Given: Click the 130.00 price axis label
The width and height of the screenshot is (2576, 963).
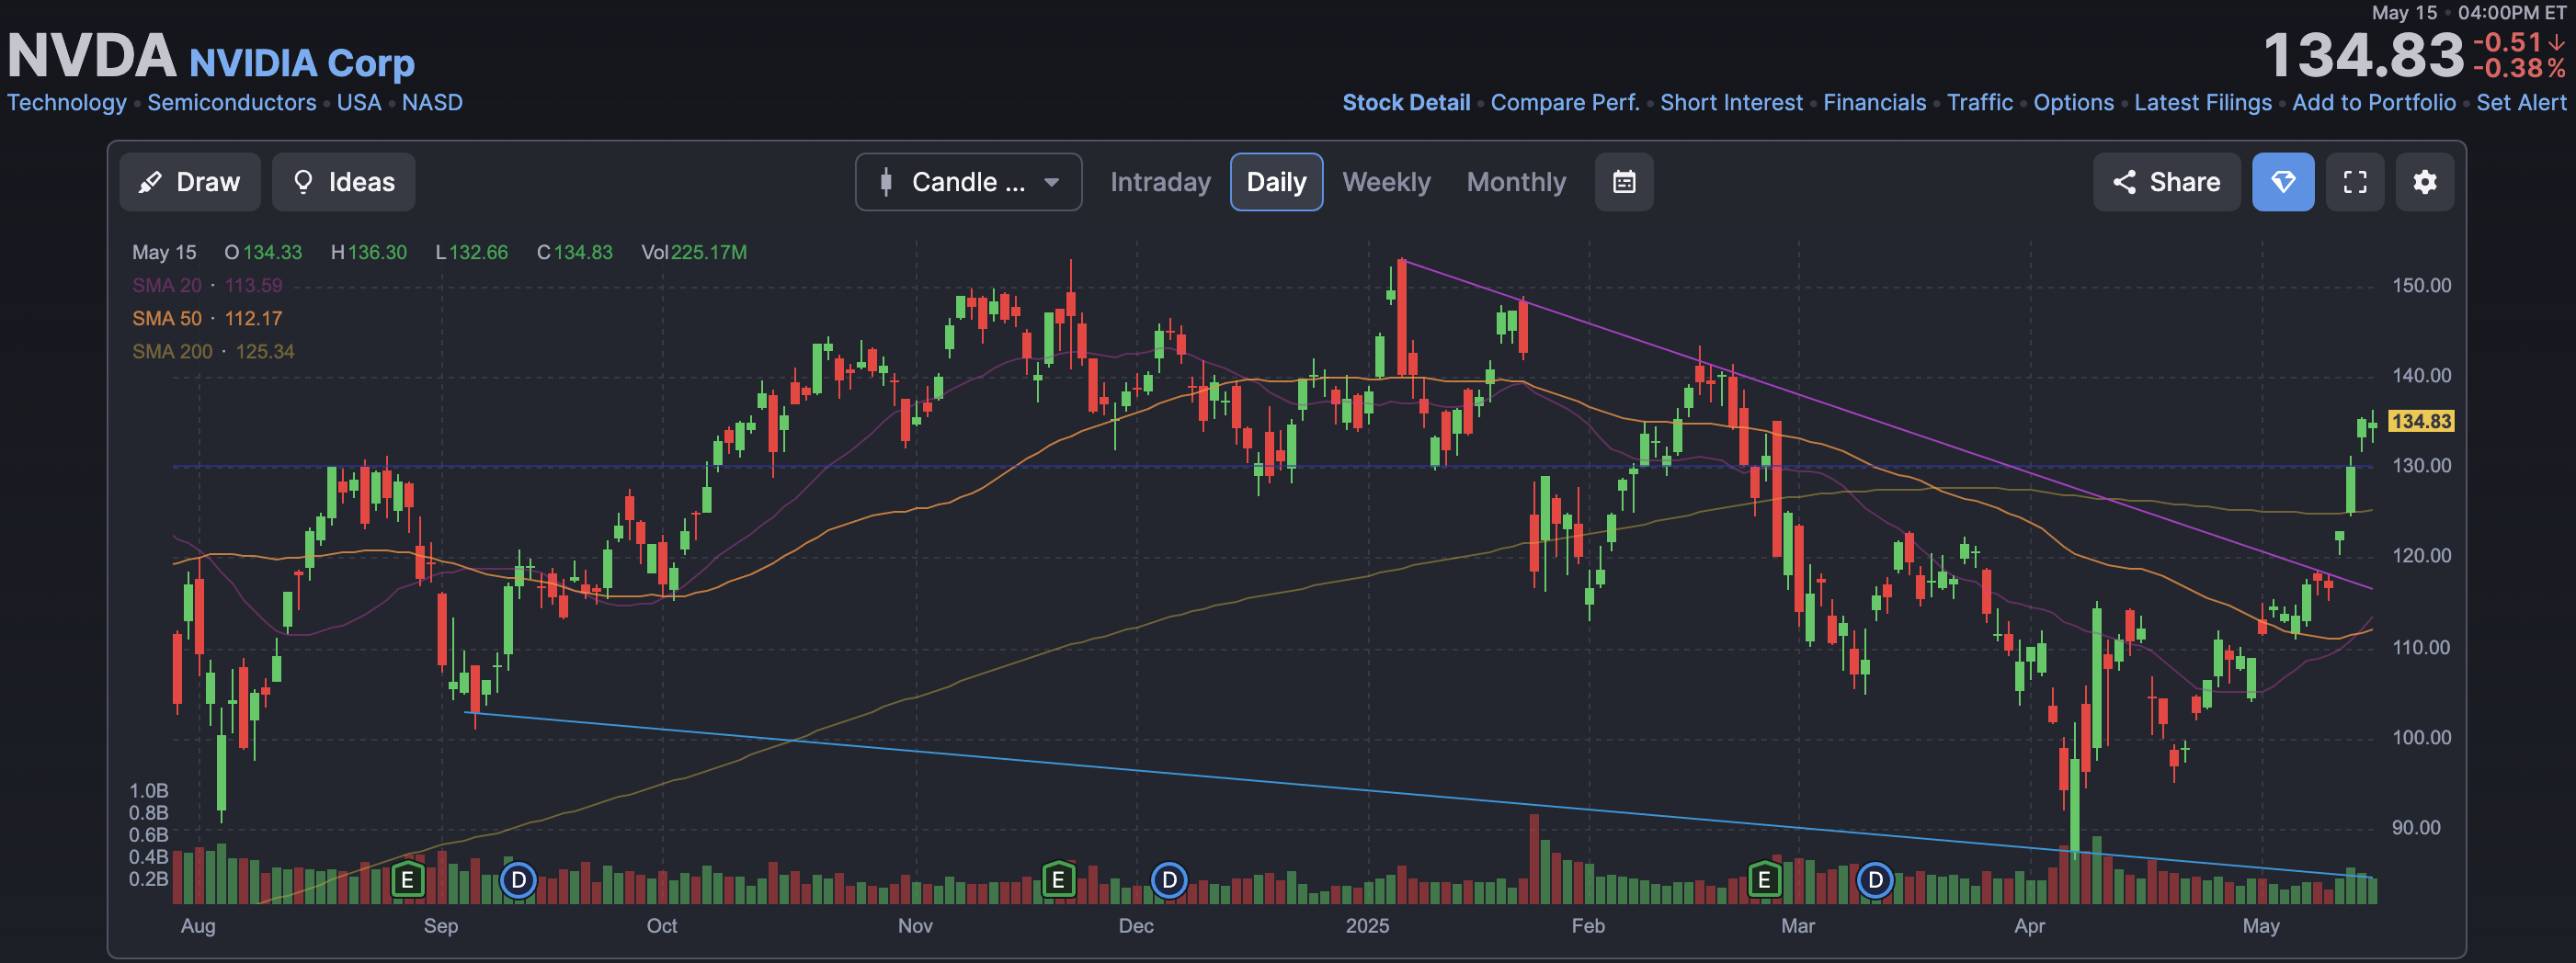Looking at the screenshot, I should [2421, 466].
